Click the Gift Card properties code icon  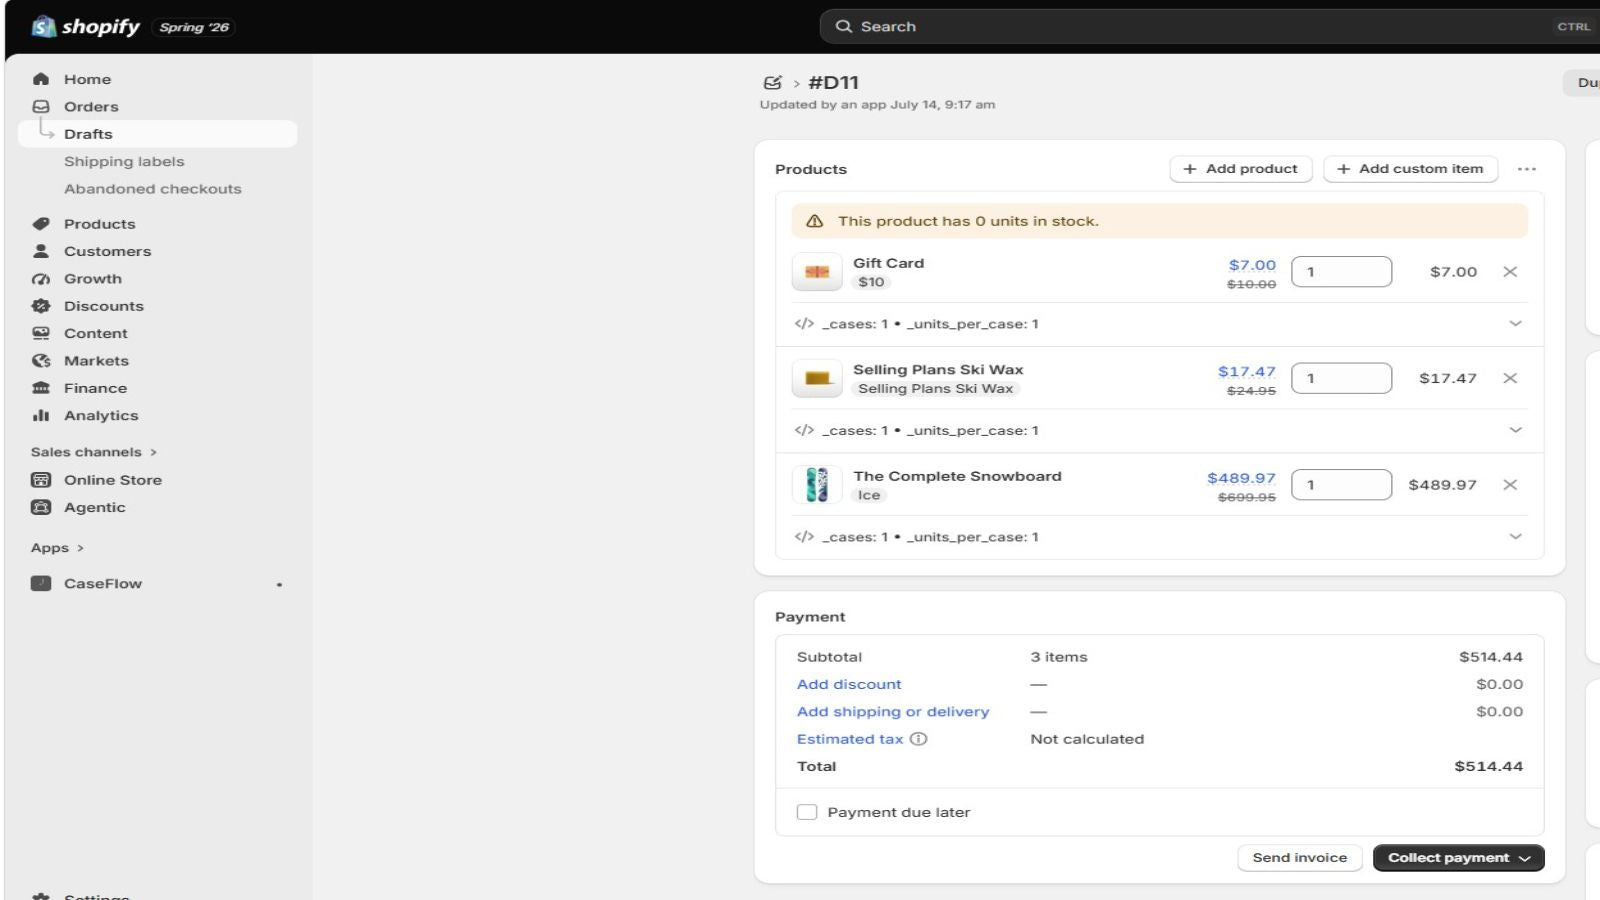coord(804,324)
